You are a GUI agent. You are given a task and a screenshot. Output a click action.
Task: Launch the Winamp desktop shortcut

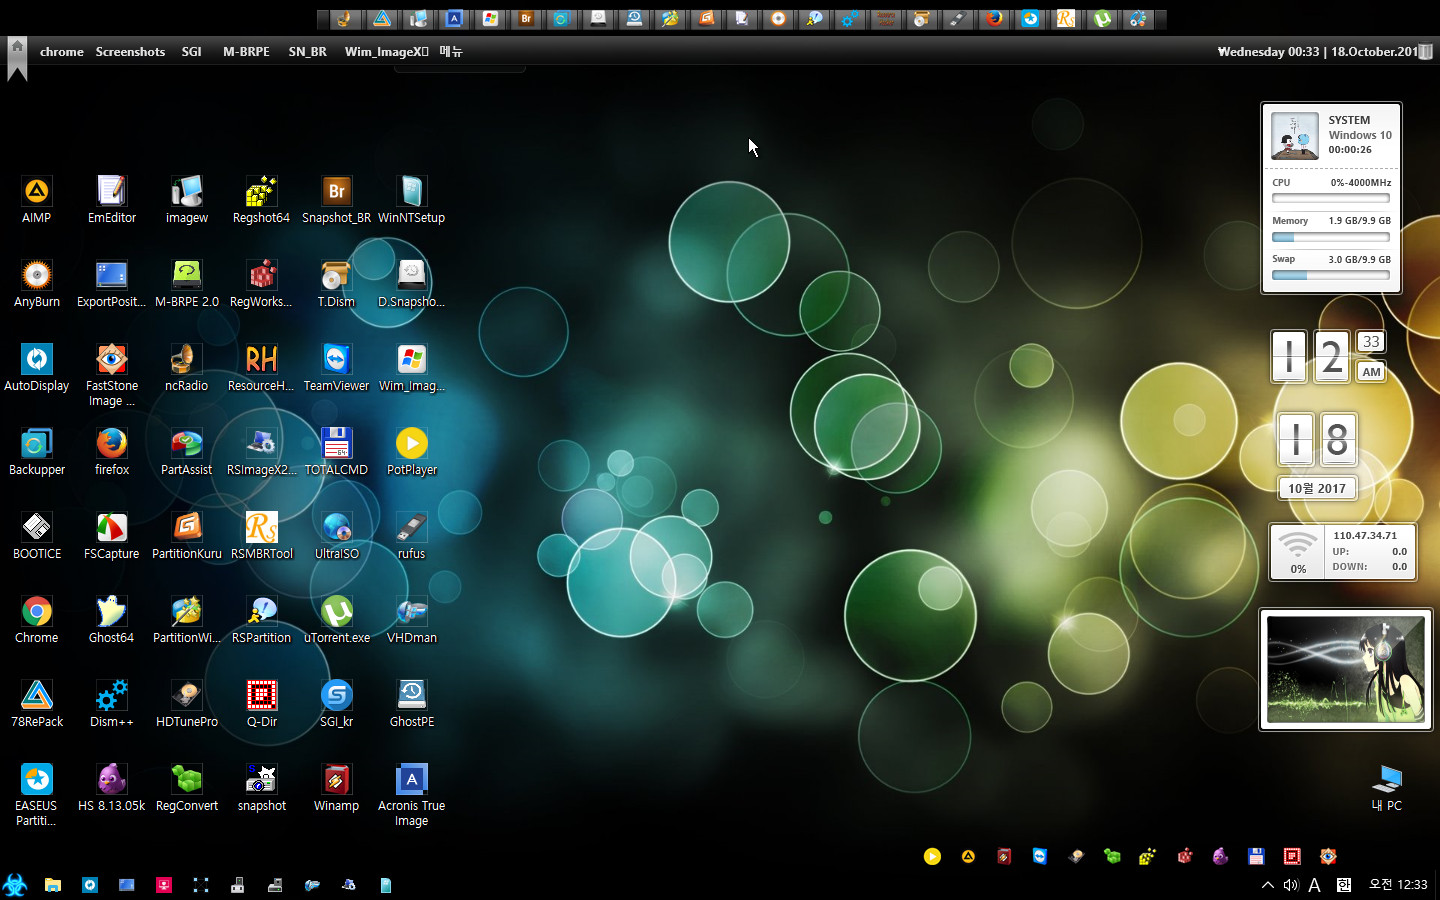coord(337,788)
